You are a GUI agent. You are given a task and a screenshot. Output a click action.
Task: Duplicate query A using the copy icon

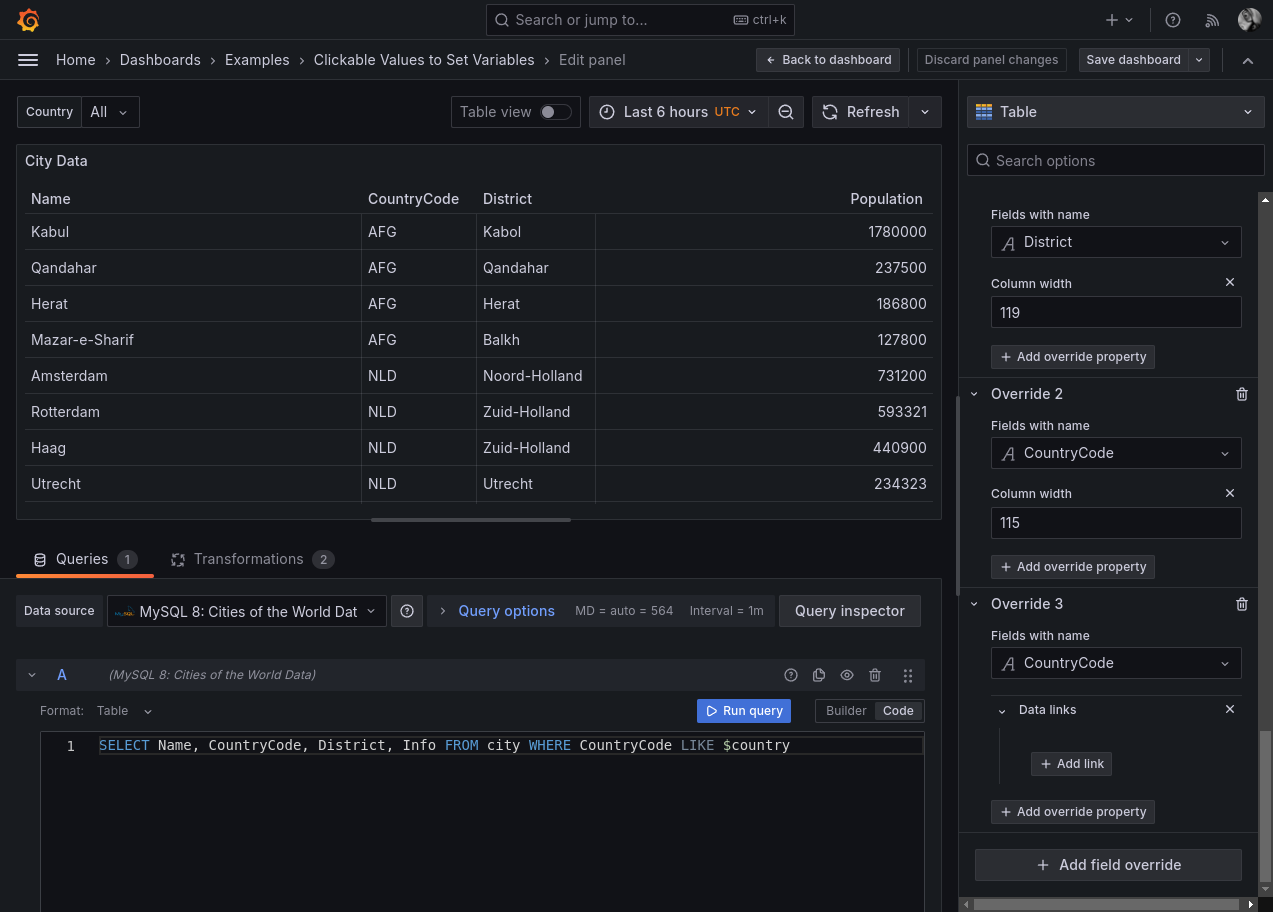819,675
